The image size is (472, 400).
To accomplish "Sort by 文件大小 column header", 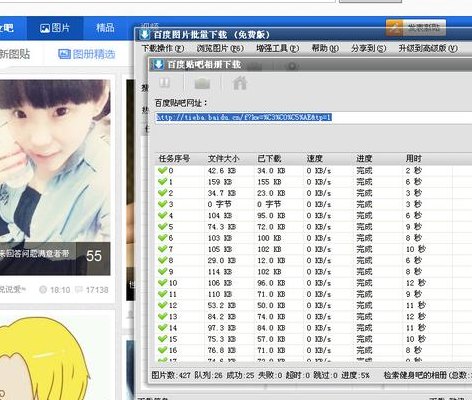I will 223,159.
